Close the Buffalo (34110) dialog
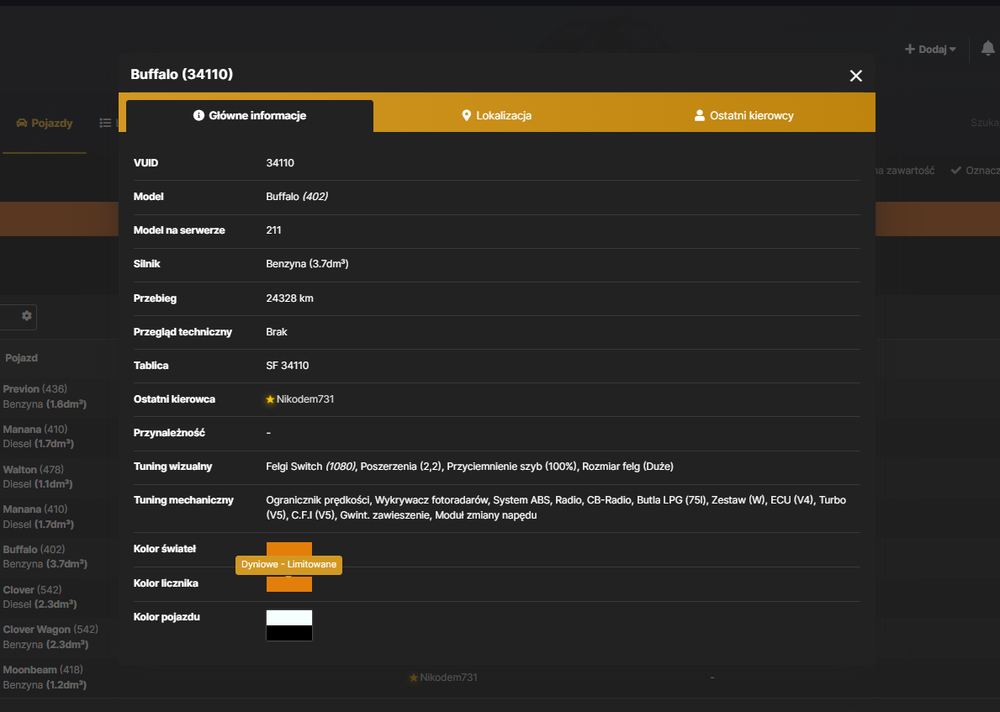The height and width of the screenshot is (712, 1000). point(855,76)
